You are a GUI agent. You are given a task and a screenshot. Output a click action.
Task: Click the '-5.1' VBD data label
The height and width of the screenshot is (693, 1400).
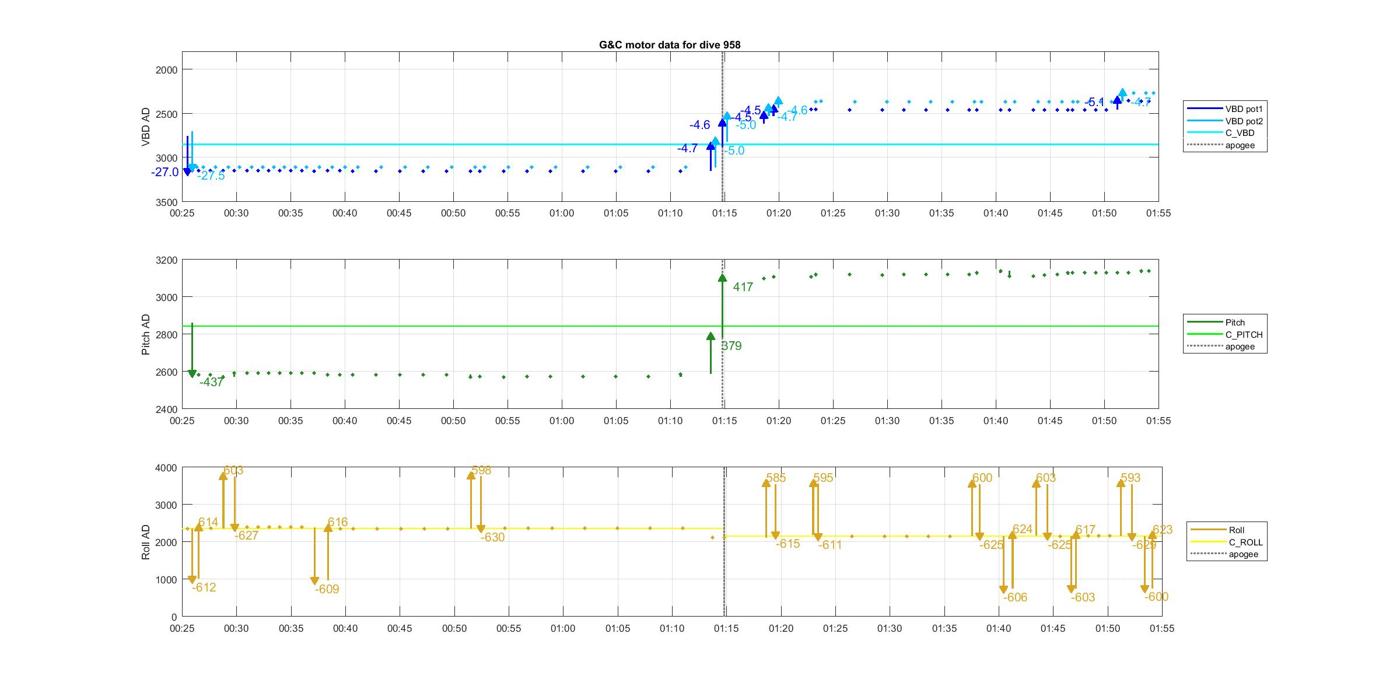(1095, 102)
